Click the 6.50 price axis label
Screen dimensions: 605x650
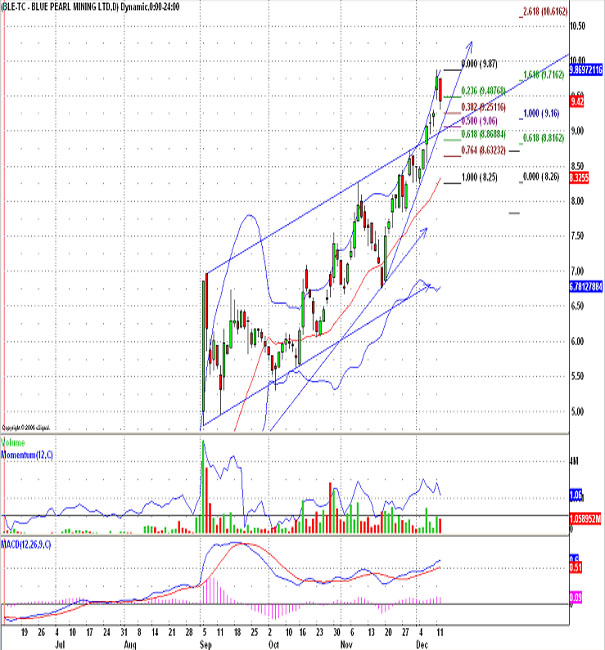point(577,306)
